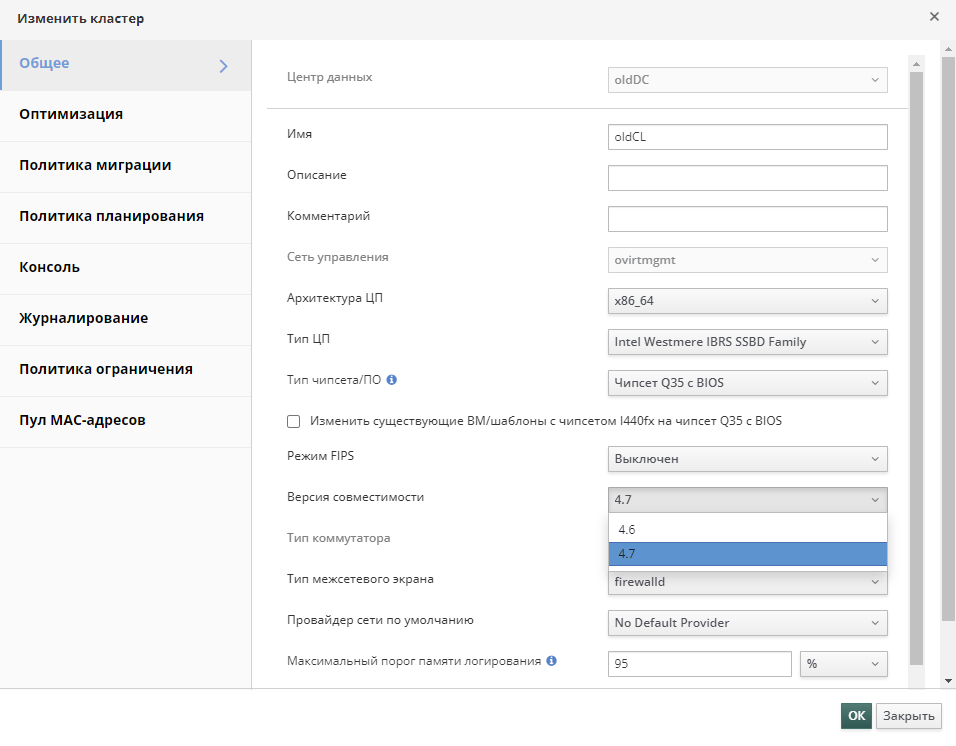Click info icon beside Максимальный порог памяти логирования
This screenshot has height=746, width=956.
tap(551, 661)
